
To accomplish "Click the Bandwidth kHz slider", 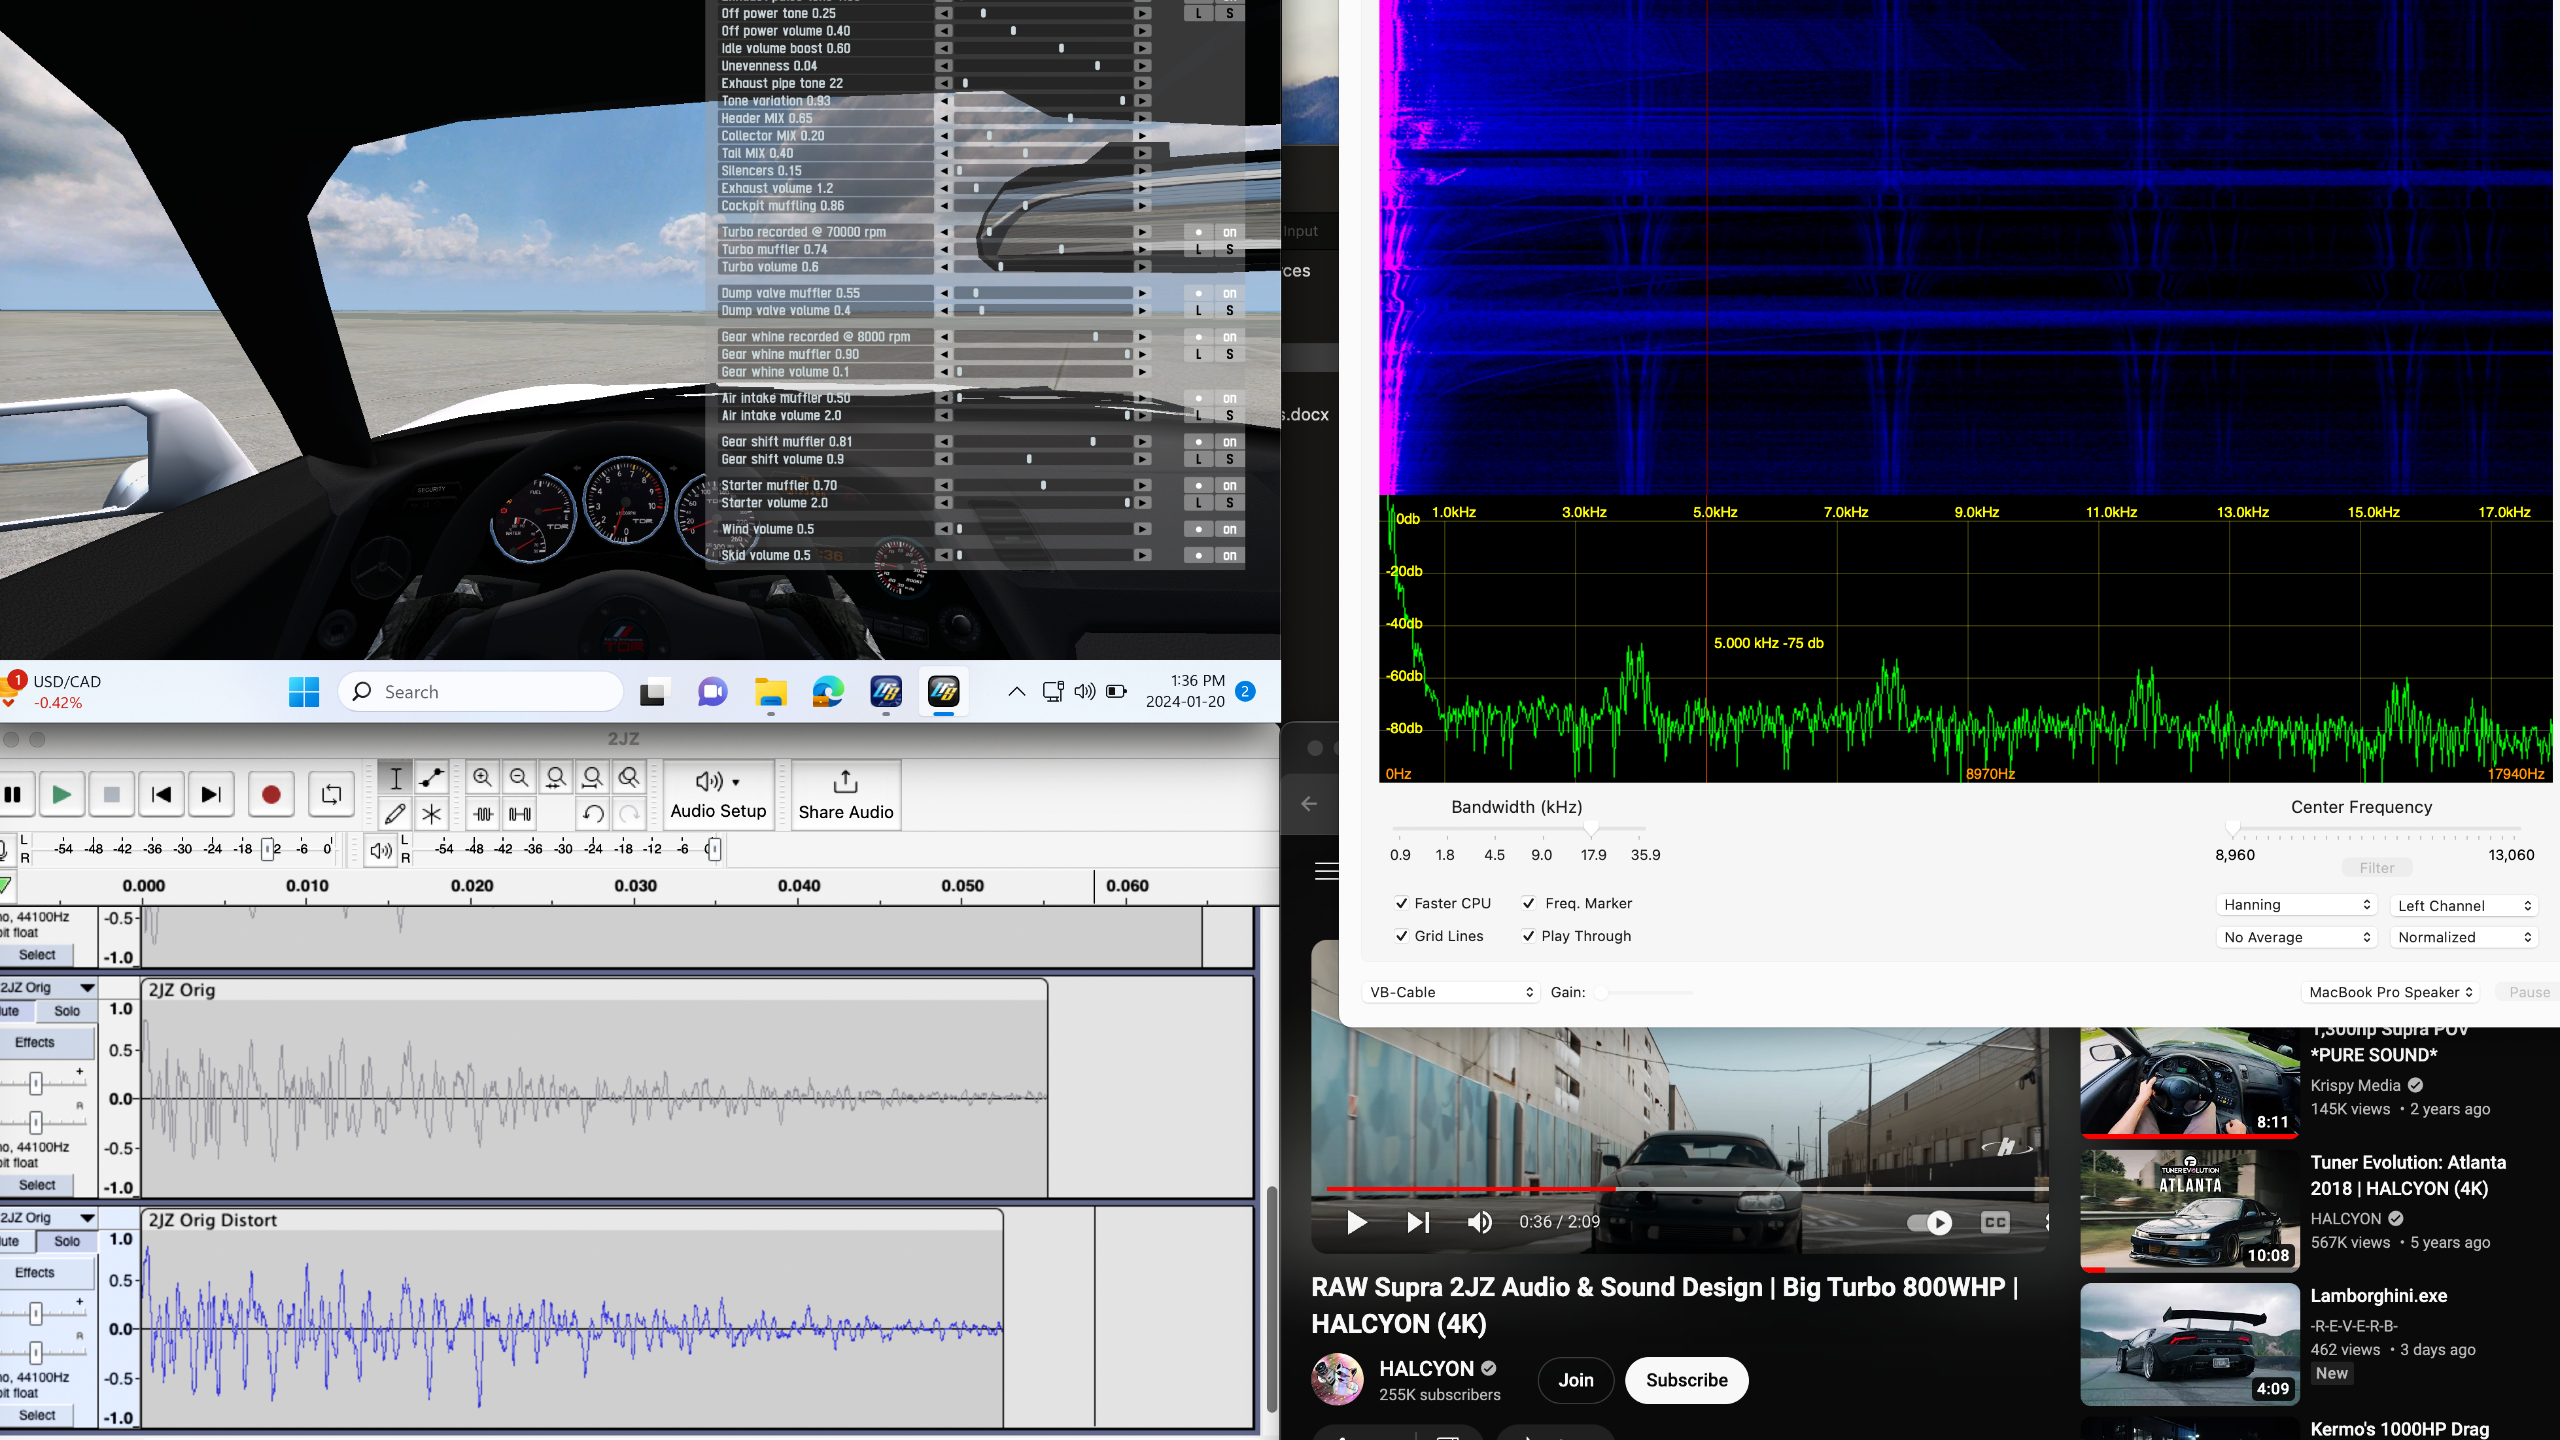I will 1590,829.
